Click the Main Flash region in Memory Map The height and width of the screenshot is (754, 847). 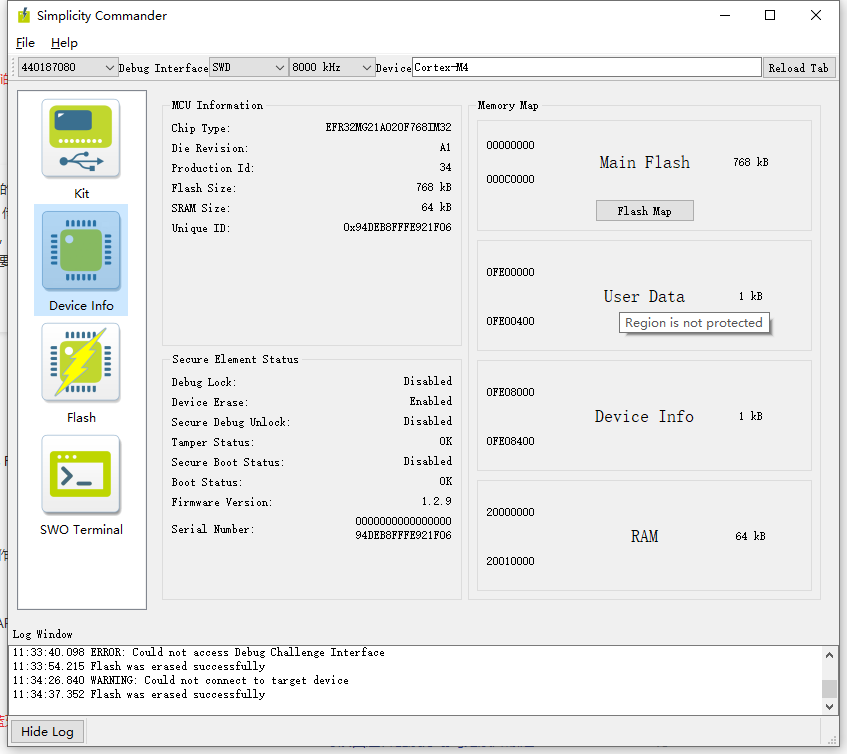click(x=644, y=161)
